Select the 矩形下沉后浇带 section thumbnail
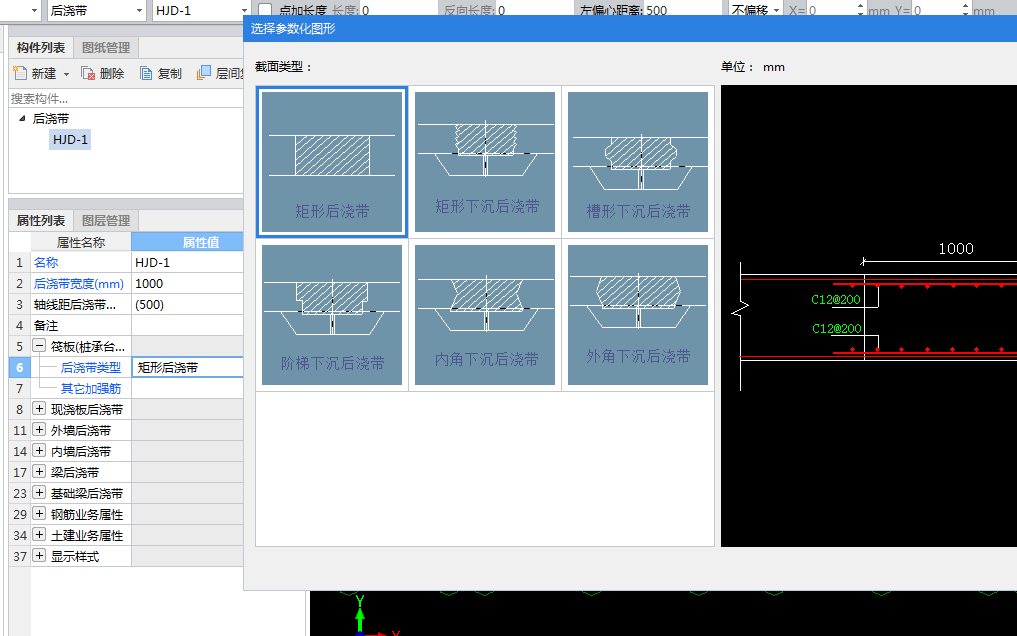Screen dimensions: 1017x636 485,161
